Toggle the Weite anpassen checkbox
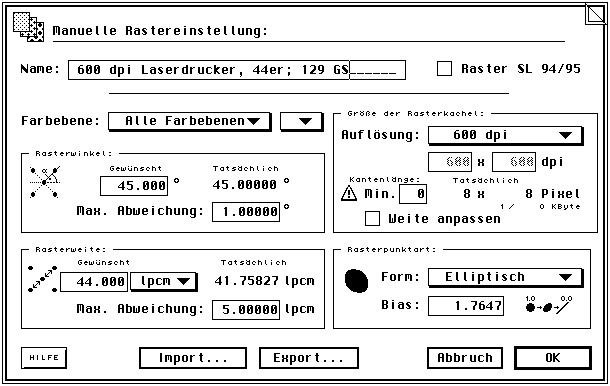 point(372,218)
